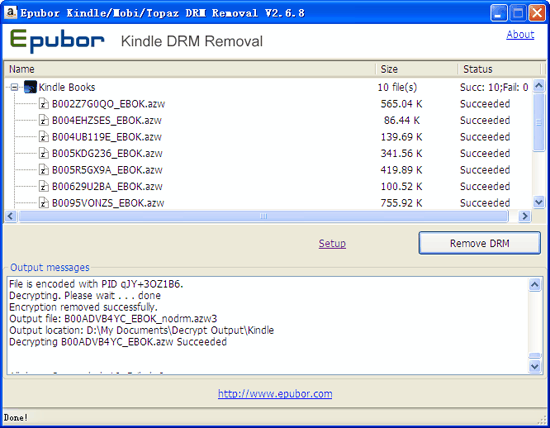The height and width of the screenshot is (428, 550).
Task: Click Succeeded status for B002Z7G0QO_EBOK.azw
Action: coord(485,104)
